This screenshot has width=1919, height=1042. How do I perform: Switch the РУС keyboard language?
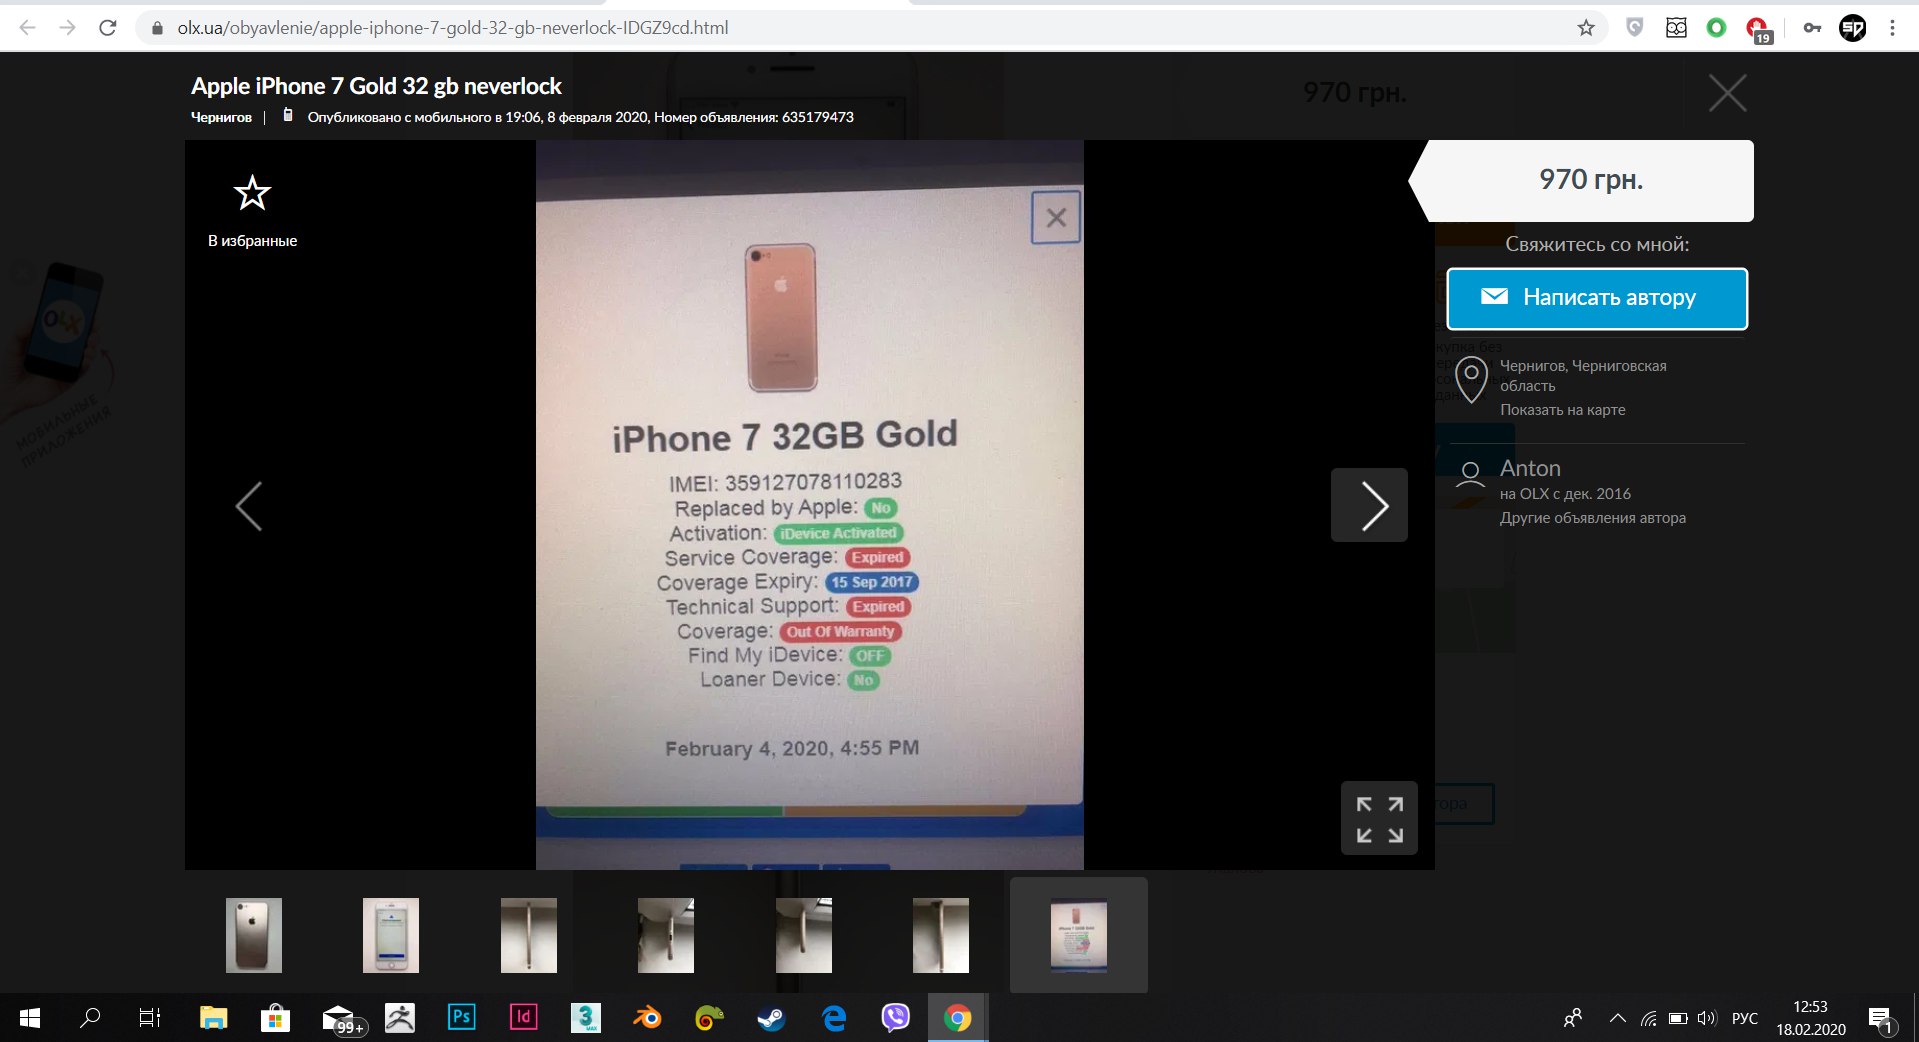pos(1745,1019)
